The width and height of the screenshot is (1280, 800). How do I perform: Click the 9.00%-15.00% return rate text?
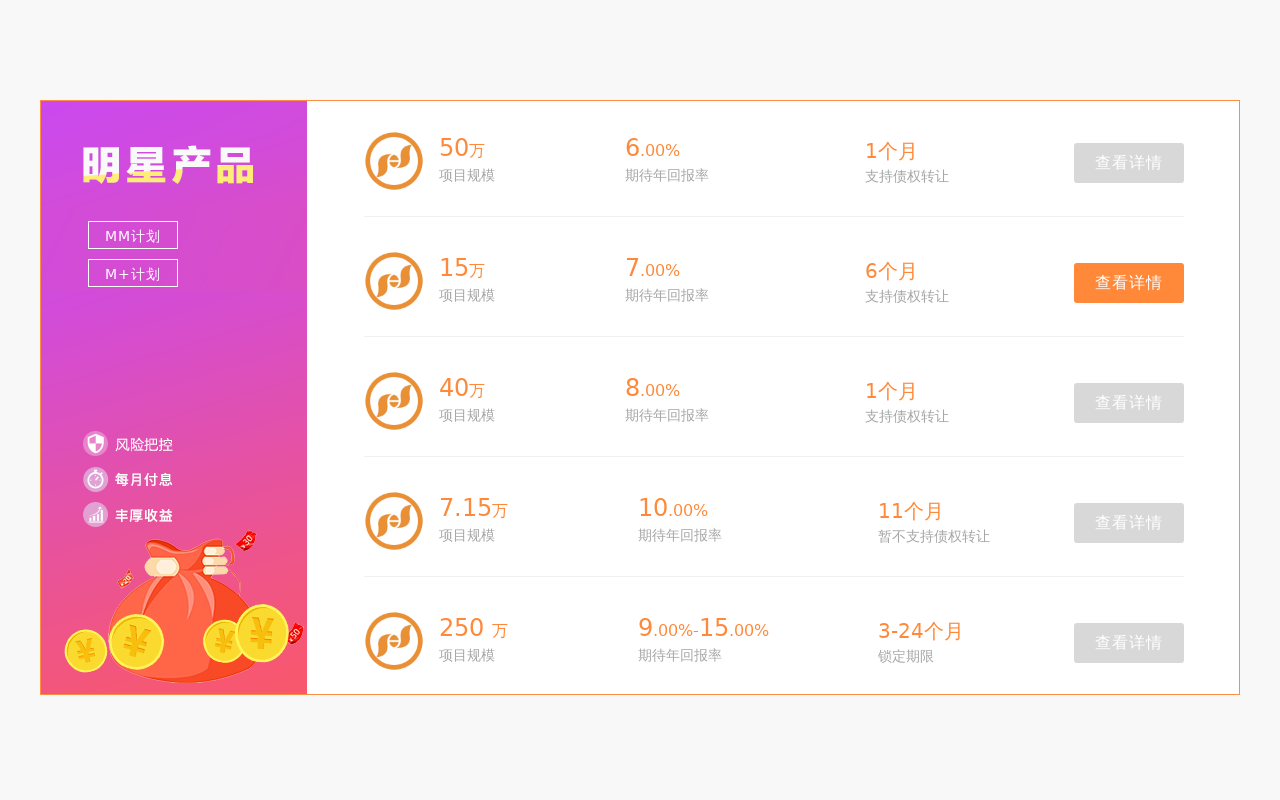point(703,629)
